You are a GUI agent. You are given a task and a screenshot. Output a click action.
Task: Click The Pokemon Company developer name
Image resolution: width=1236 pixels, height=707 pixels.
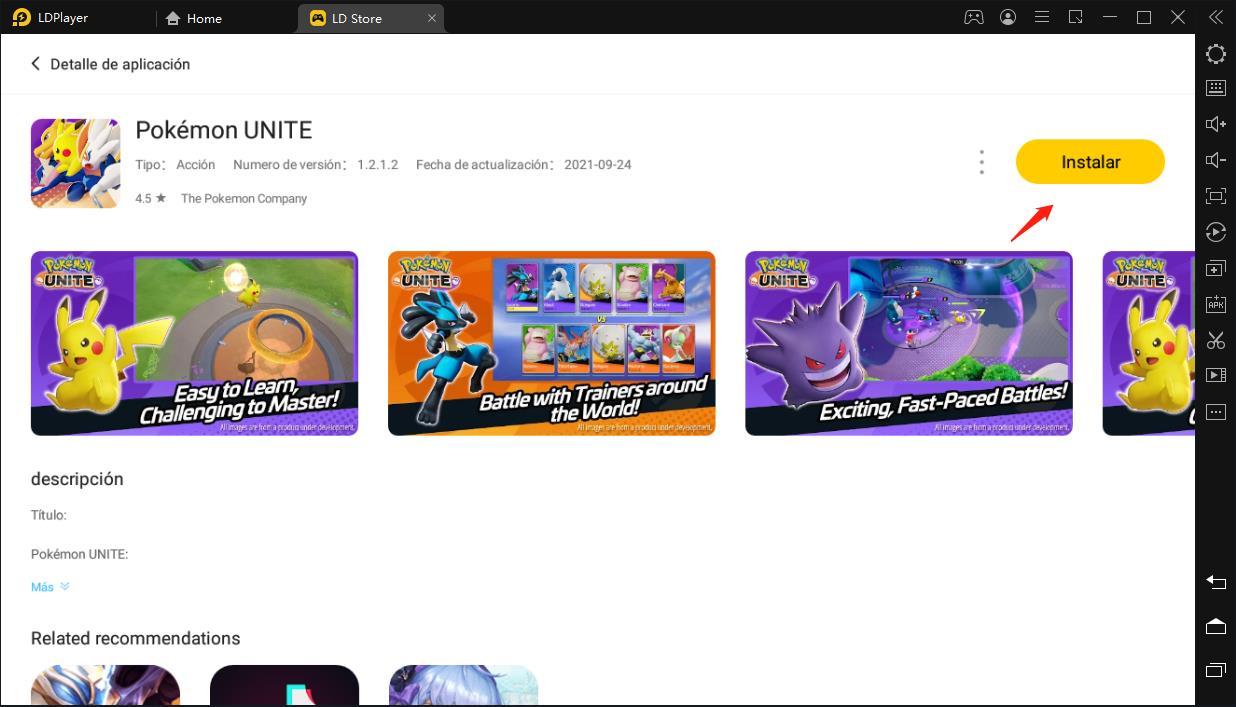244,199
